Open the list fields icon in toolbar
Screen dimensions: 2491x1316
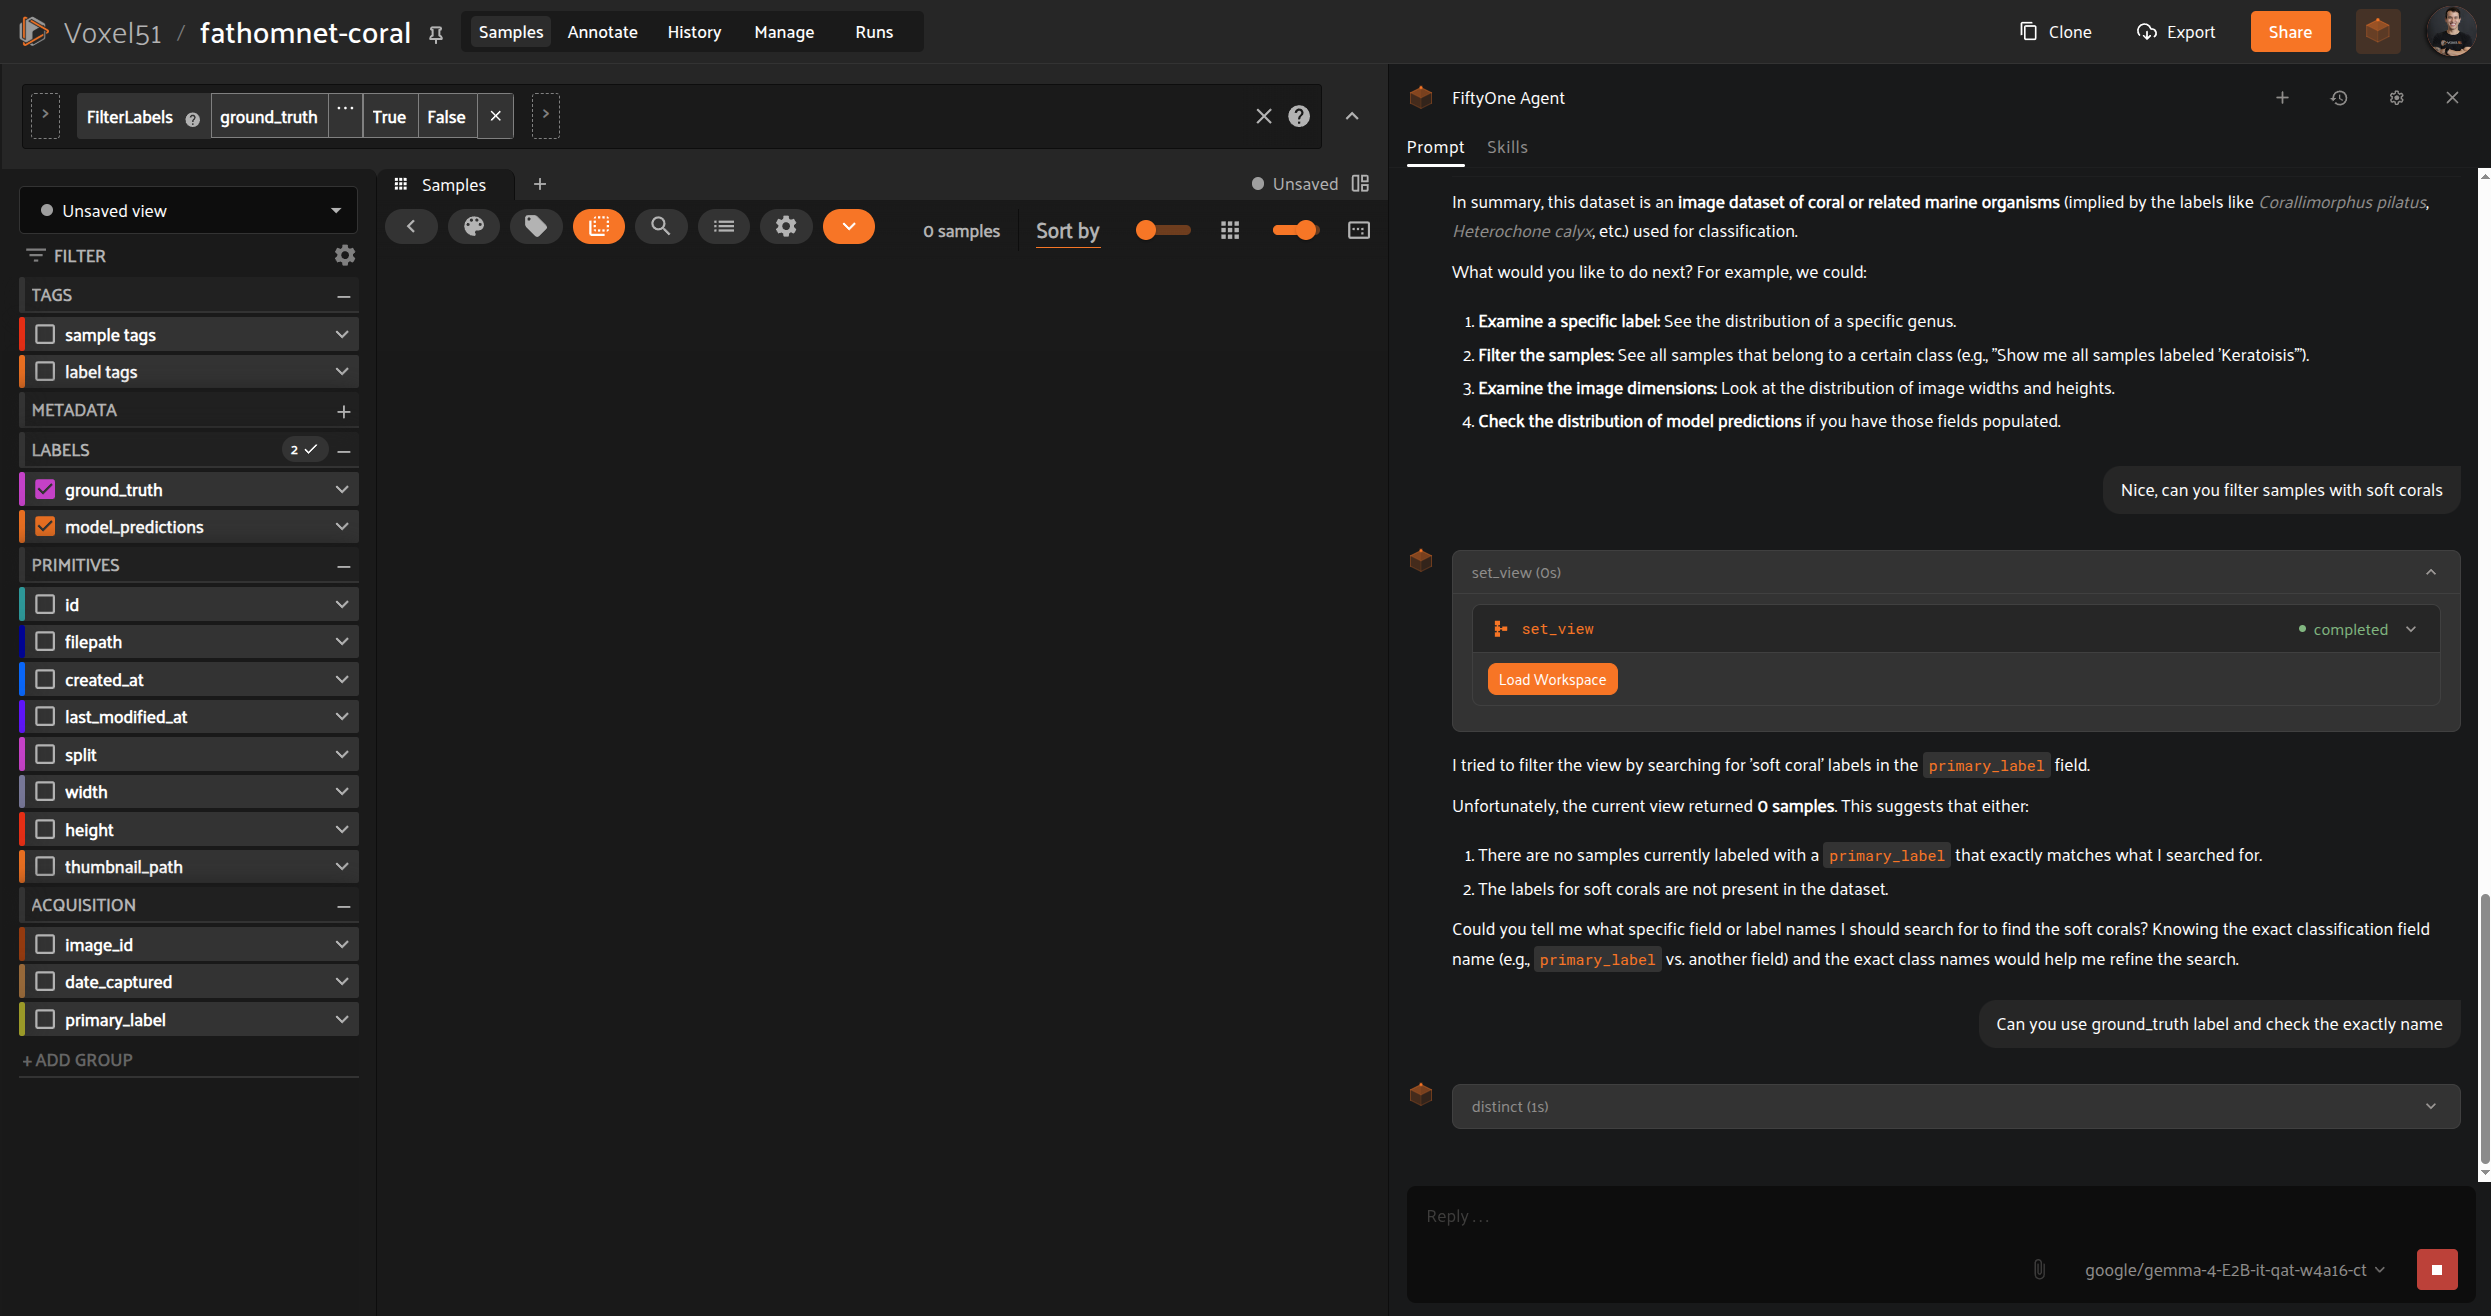tap(724, 227)
